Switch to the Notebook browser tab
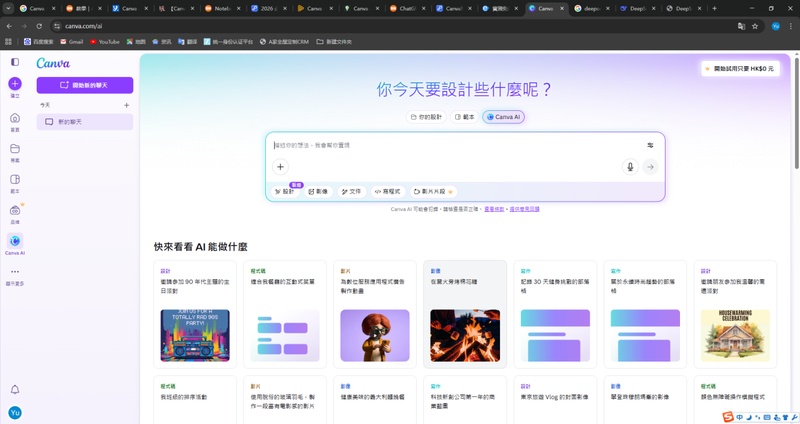Screen dimensions: 800x424 (222, 8)
